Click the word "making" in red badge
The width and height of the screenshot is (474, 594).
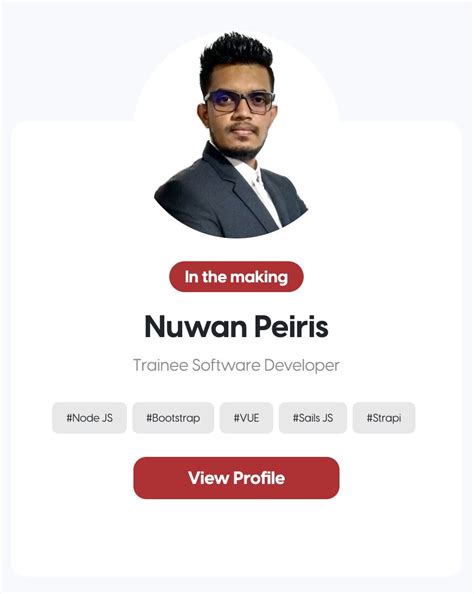click(260, 277)
